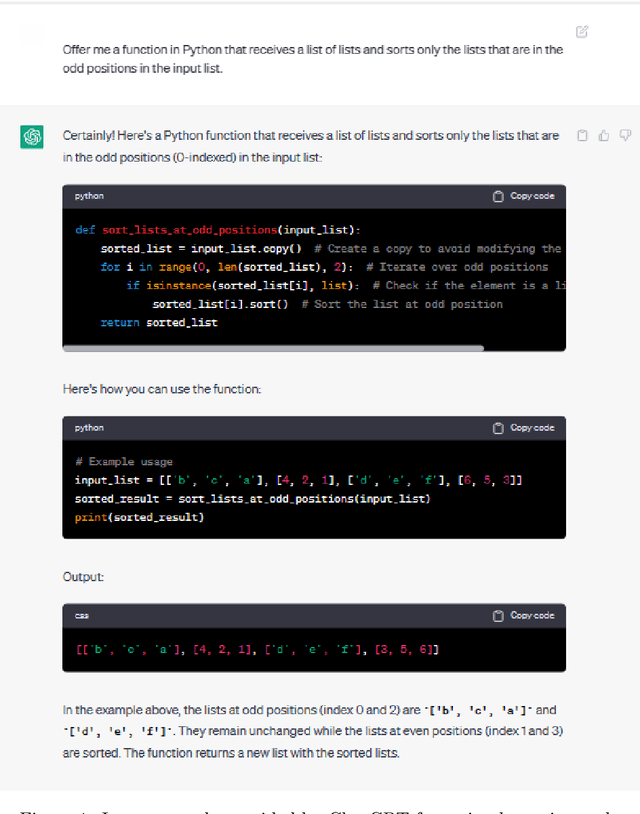Click the 'python' label on second code block
The width and height of the screenshot is (640, 814).
click(x=89, y=428)
